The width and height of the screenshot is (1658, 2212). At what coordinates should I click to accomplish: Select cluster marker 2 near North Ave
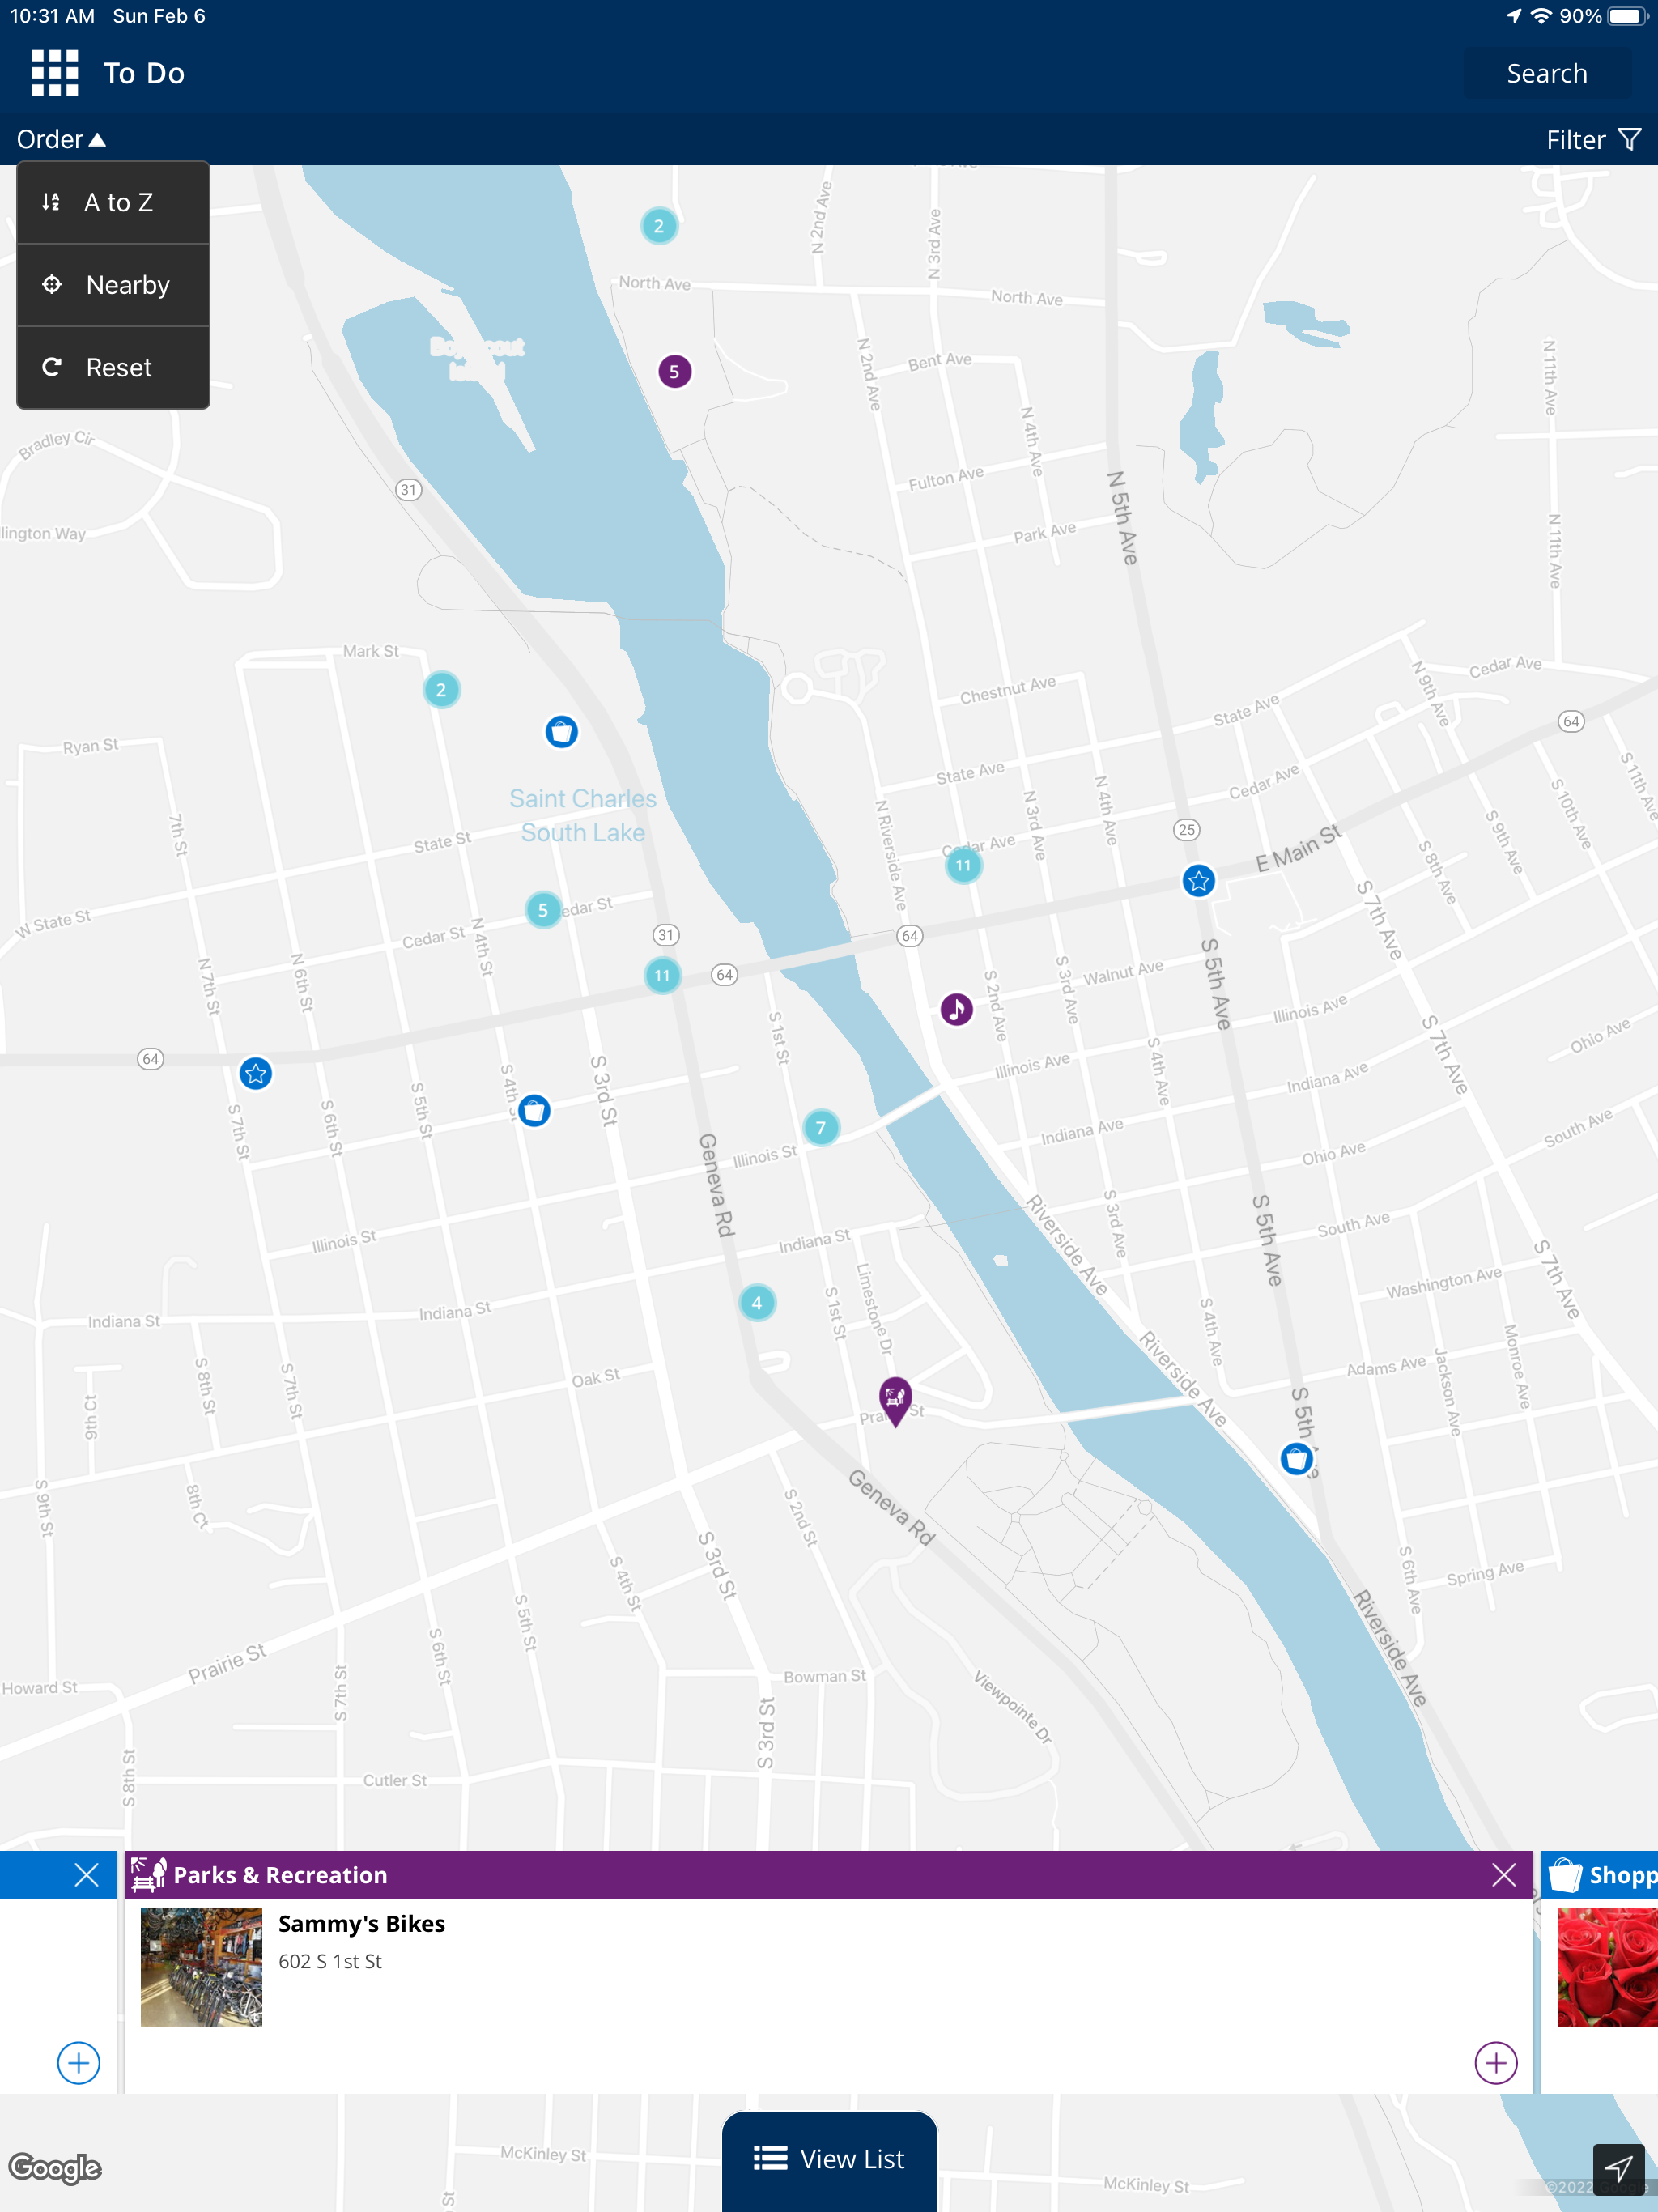pos(659,226)
